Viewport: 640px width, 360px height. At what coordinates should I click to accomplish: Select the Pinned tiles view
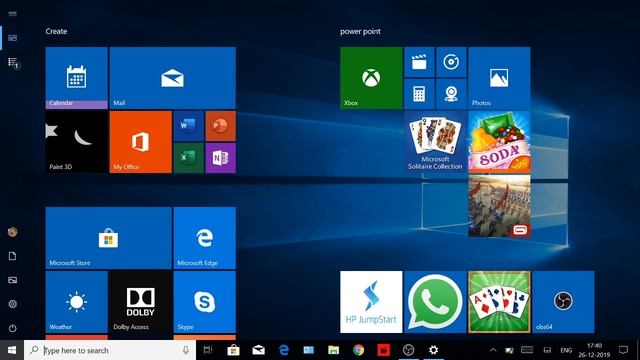12,38
